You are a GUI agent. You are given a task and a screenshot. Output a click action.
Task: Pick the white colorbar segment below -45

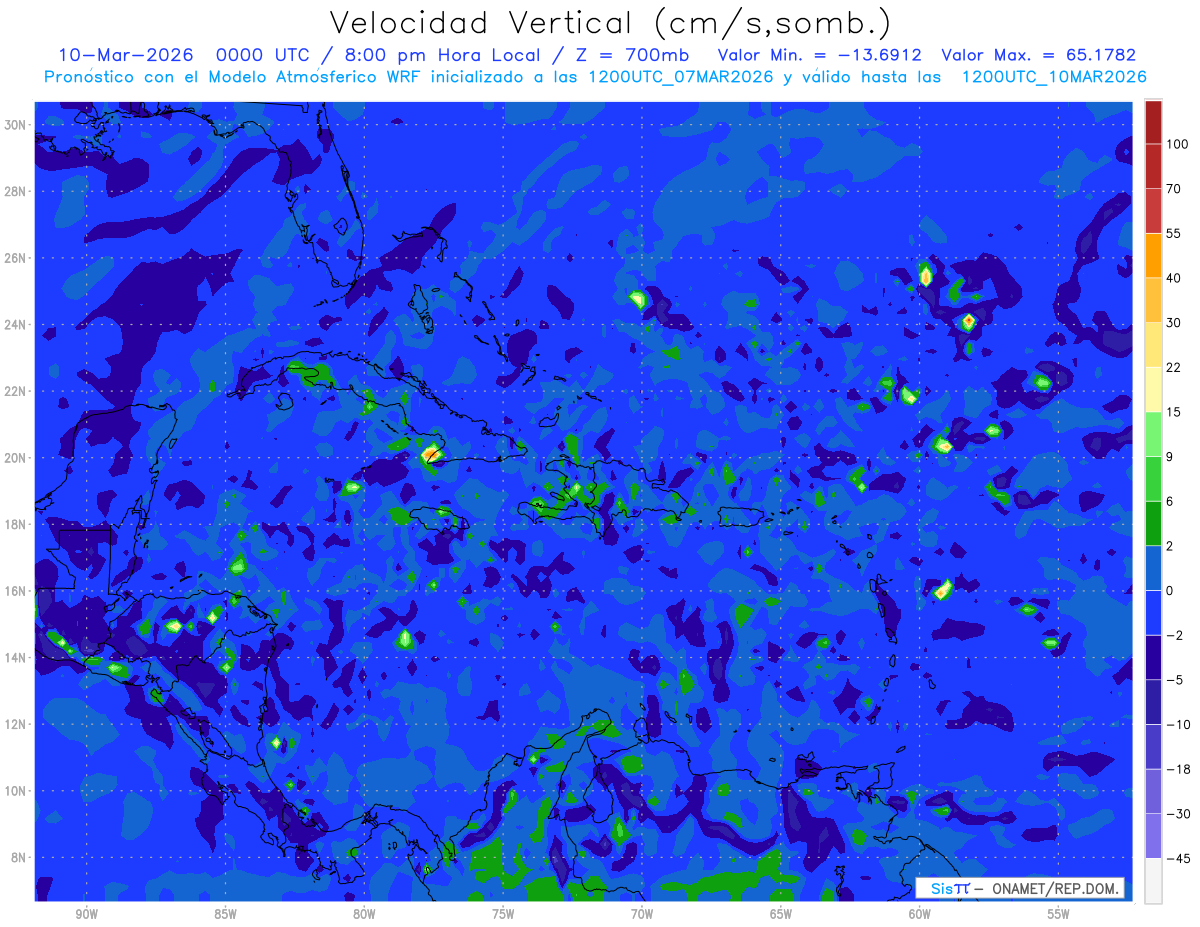[1153, 880]
